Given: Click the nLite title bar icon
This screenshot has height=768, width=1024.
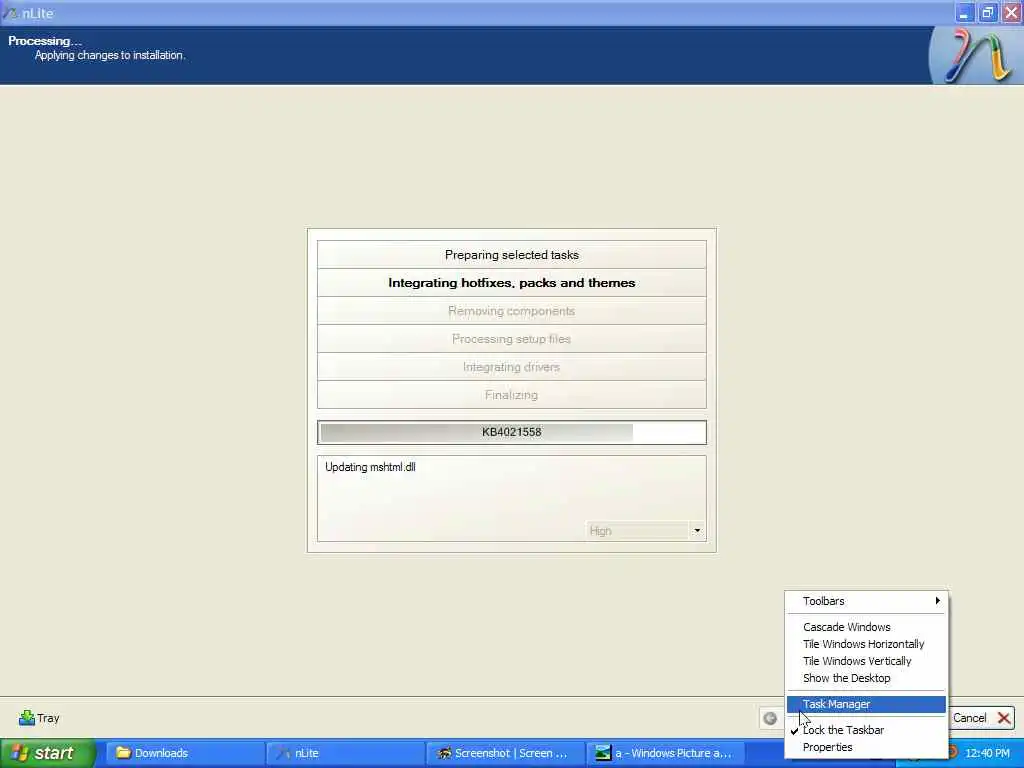Looking at the screenshot, I should tap(10, 13).
